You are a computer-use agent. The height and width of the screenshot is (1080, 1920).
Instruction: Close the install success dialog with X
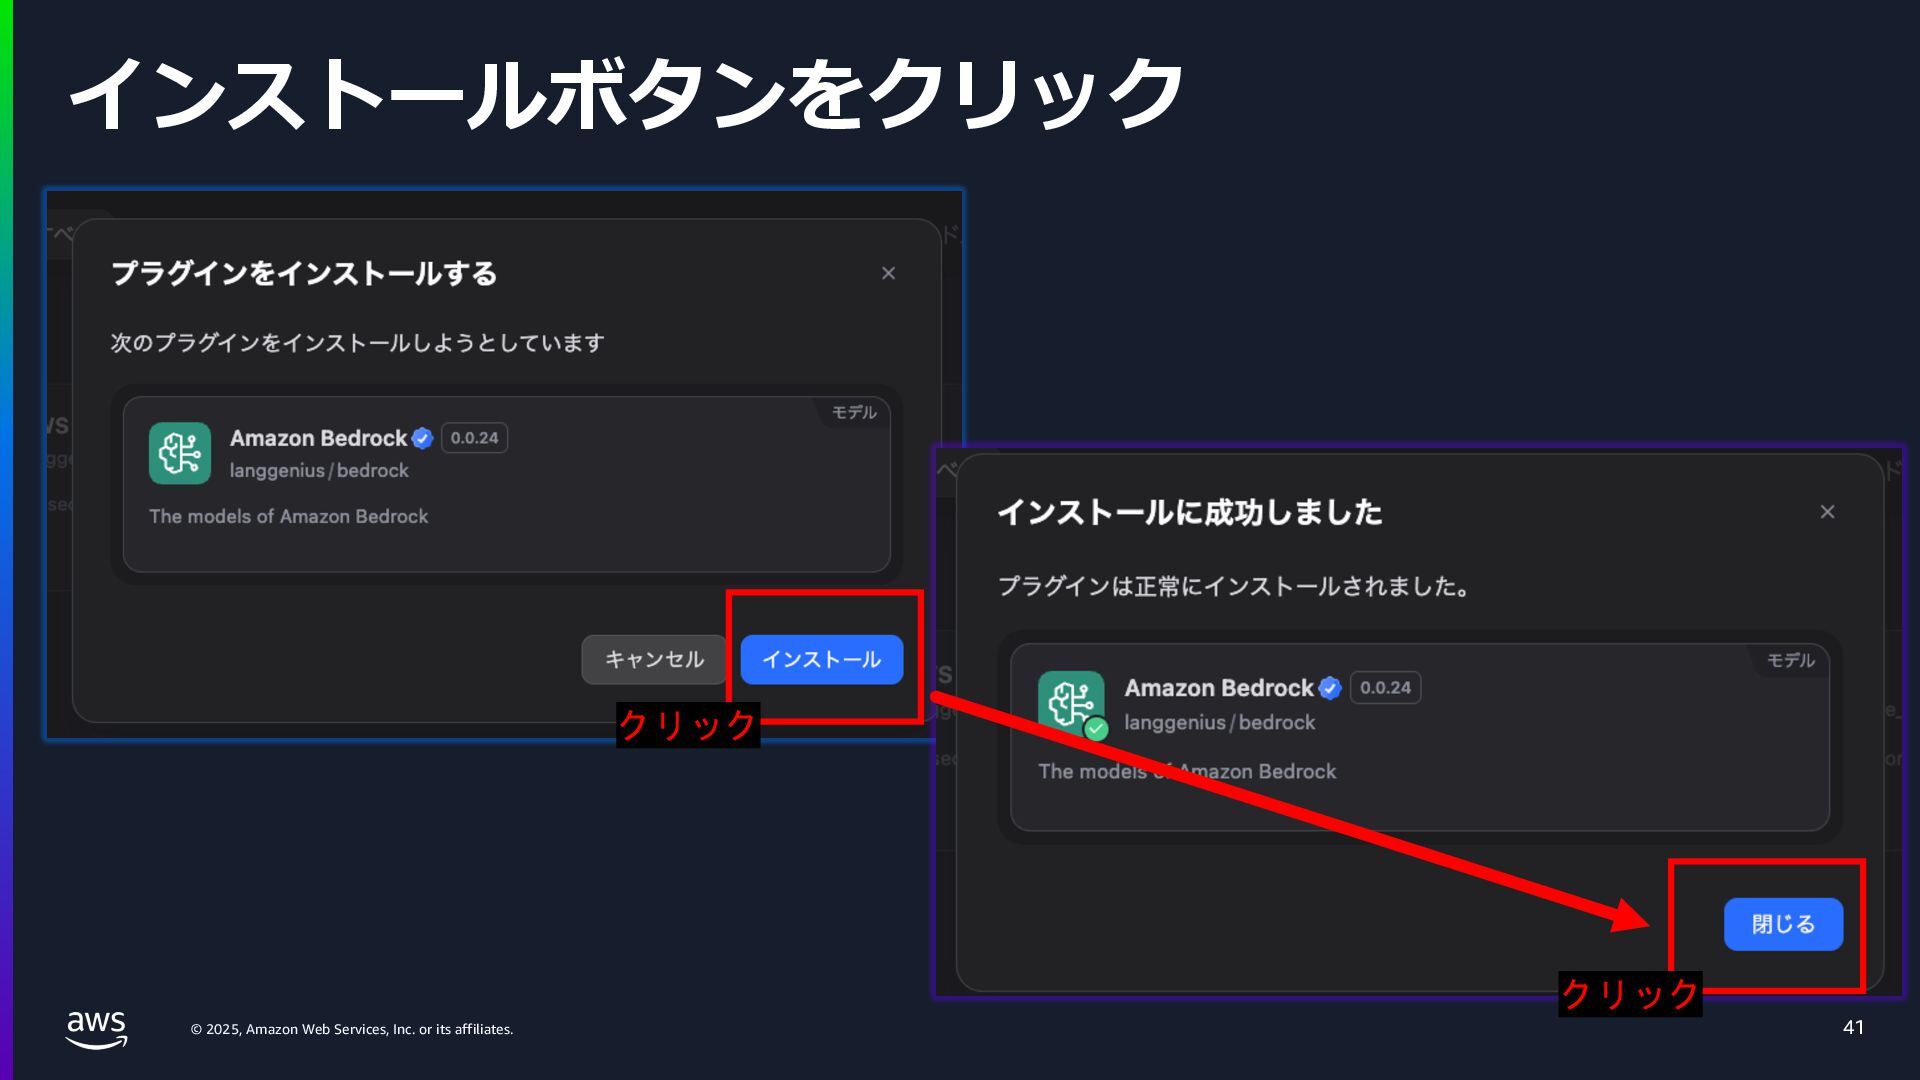(x=1827, y=512)
